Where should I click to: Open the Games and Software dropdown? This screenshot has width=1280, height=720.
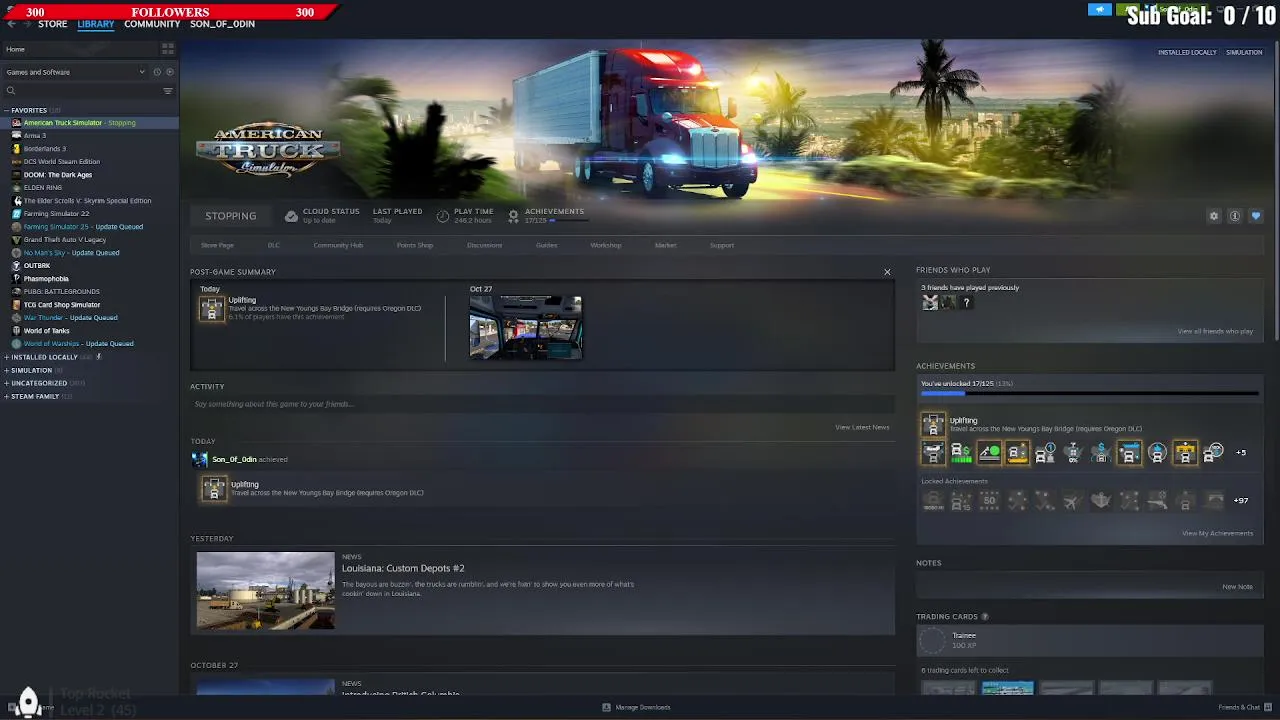75,72
